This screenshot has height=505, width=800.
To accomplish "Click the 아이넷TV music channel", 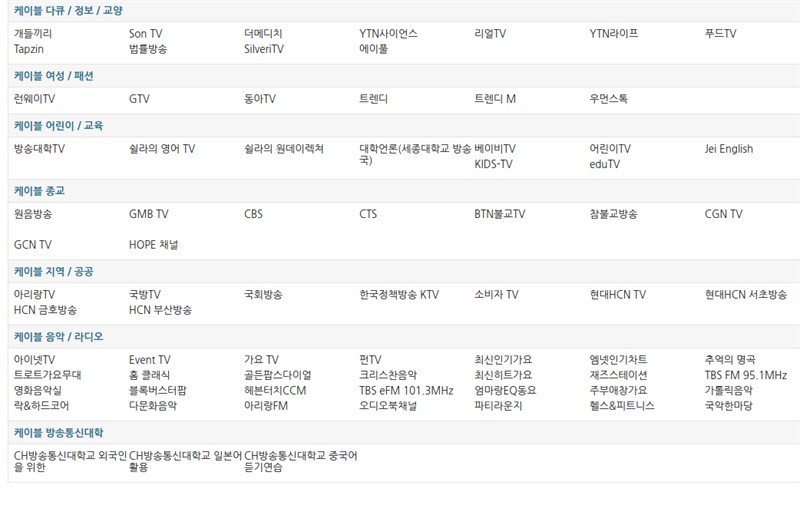I will point(34,360).
